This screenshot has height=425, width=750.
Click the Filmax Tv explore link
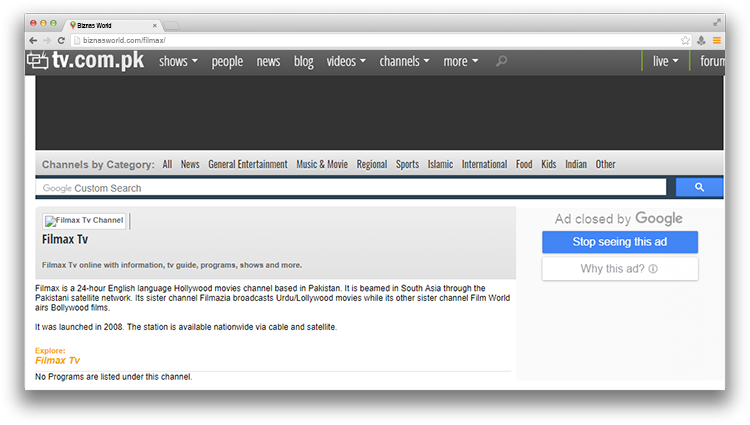[x=57, y=360]
